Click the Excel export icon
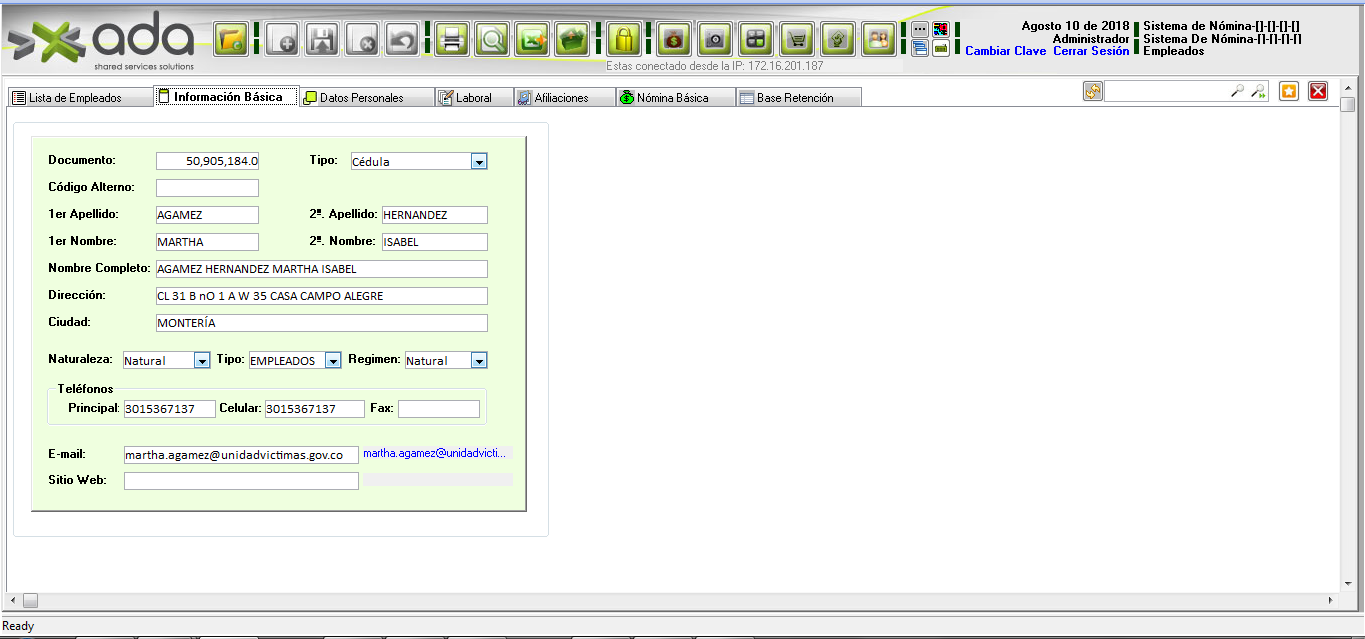This screenshot has width=1365, height=639. coord(532,40)
